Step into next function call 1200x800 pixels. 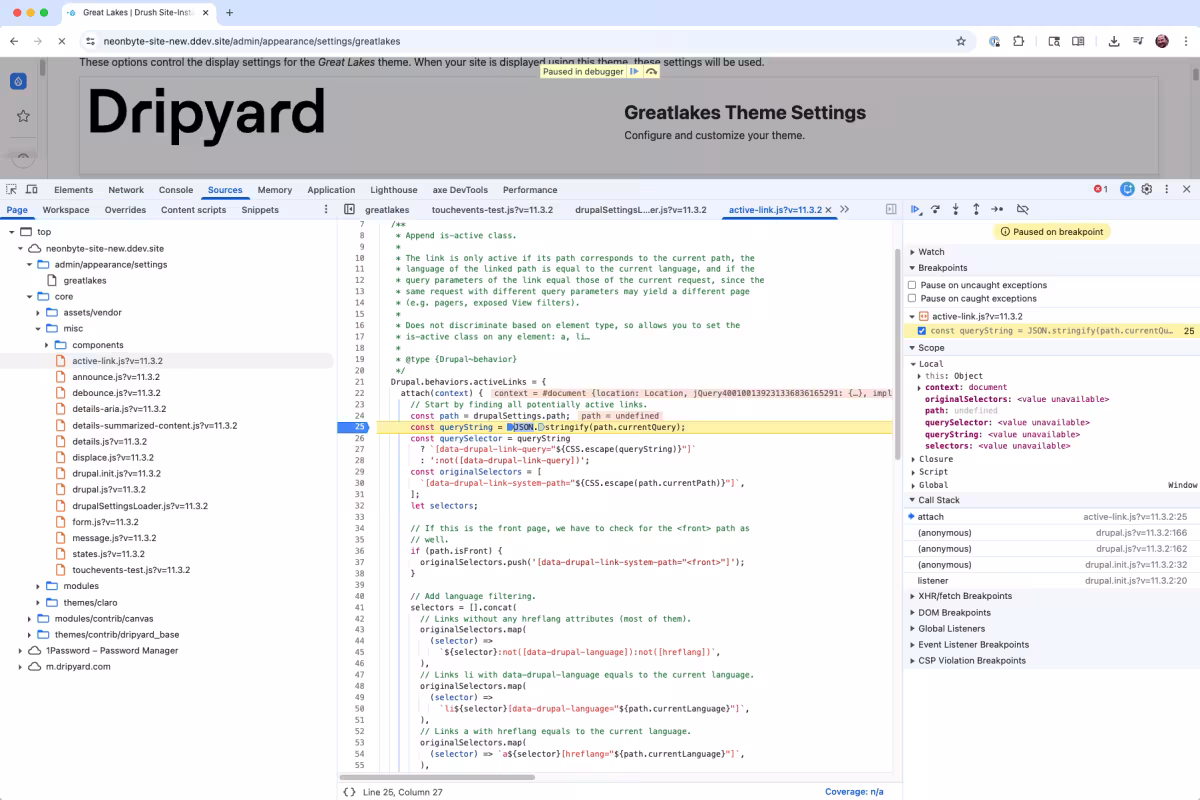956,209
